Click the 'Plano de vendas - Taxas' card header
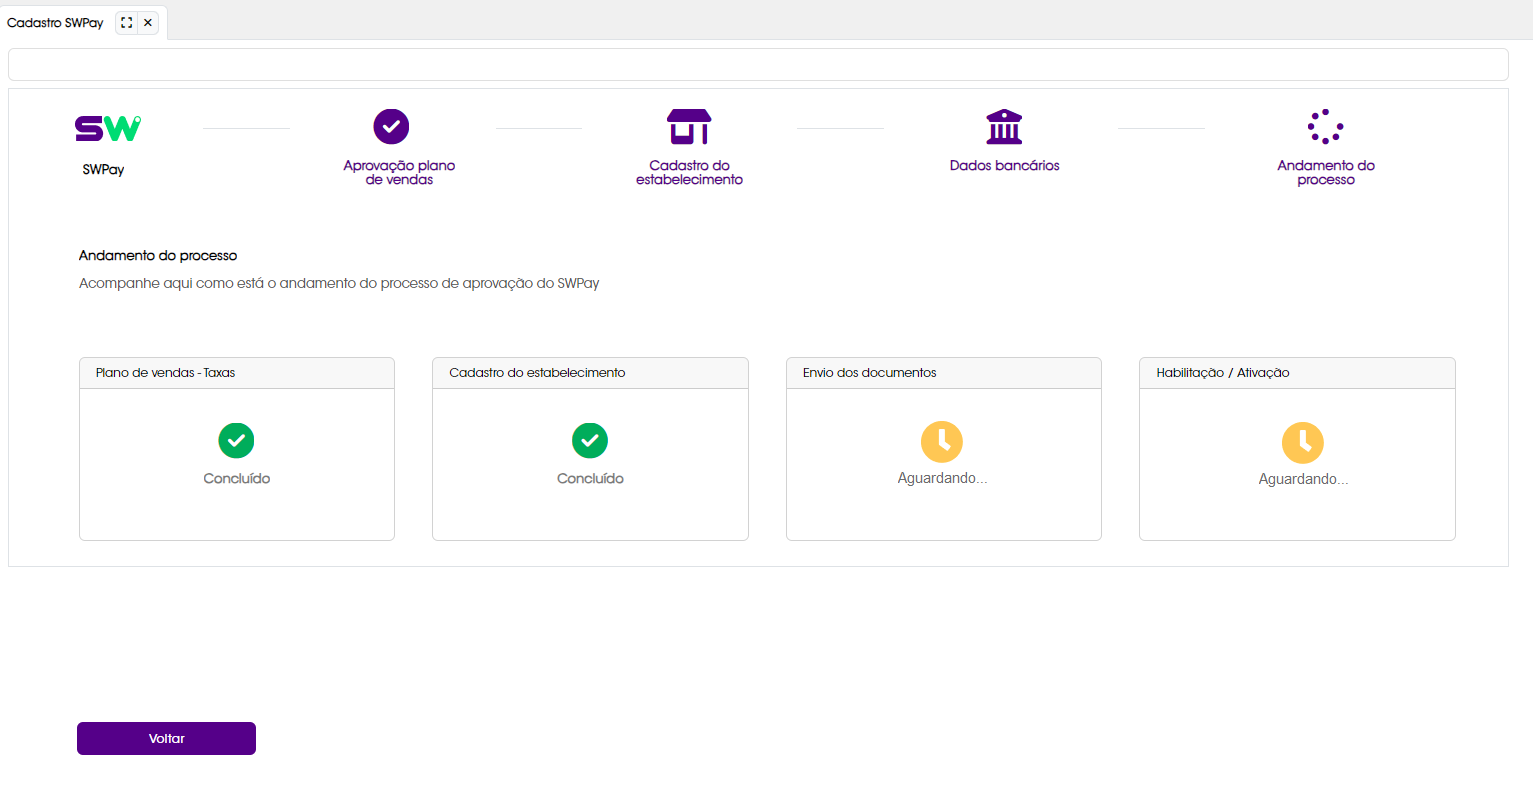Screen dimensions: 1533x787 (237, 373)
